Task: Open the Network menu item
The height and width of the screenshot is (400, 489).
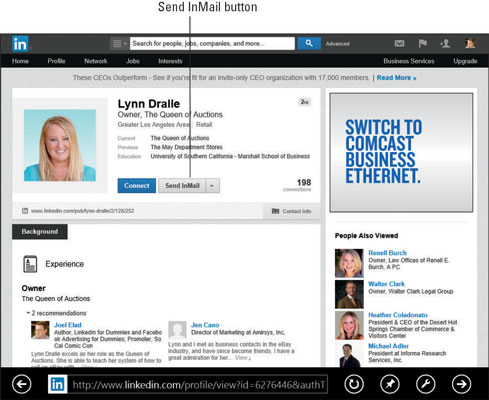Action: (x=96, y=61)
